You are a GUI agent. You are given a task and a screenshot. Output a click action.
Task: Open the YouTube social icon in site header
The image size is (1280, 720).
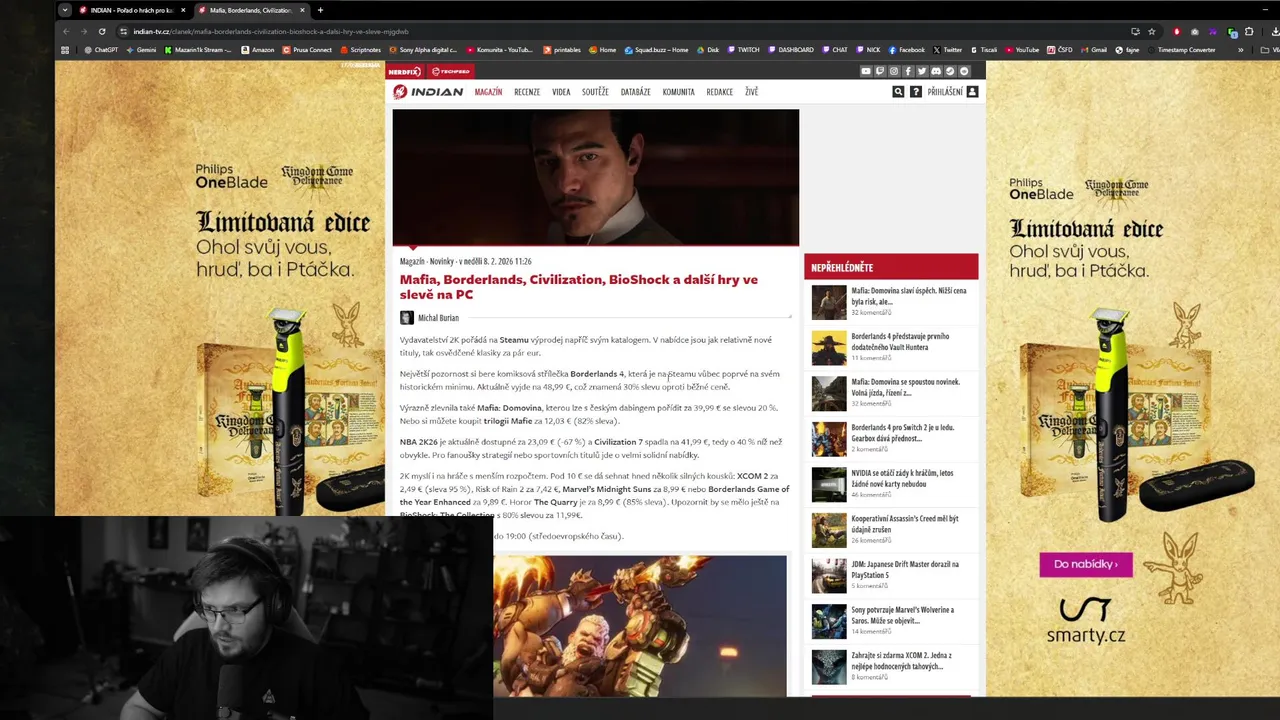866,71
